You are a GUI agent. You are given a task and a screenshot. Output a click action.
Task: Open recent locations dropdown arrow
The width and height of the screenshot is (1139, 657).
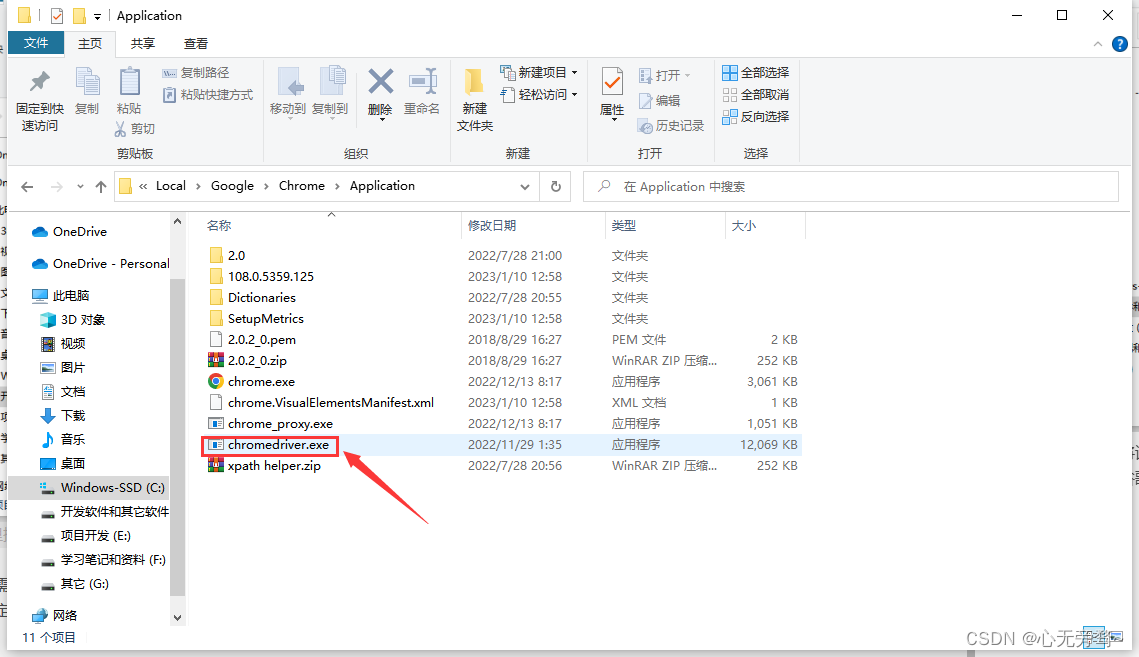[80, 187]
